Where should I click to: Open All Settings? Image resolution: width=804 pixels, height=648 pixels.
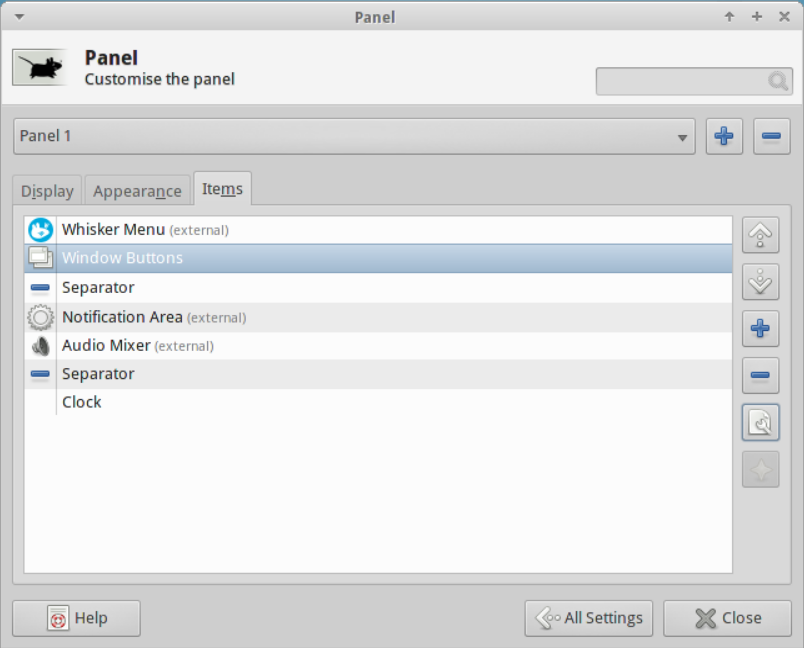pyautogui.click(x=589, y=618)
